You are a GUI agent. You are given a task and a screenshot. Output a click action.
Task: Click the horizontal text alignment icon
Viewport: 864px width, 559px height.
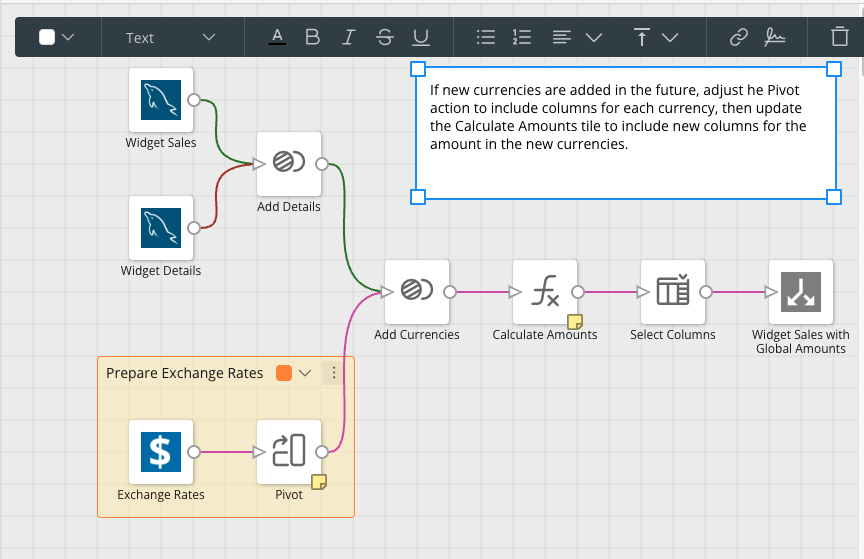(561, 37)
